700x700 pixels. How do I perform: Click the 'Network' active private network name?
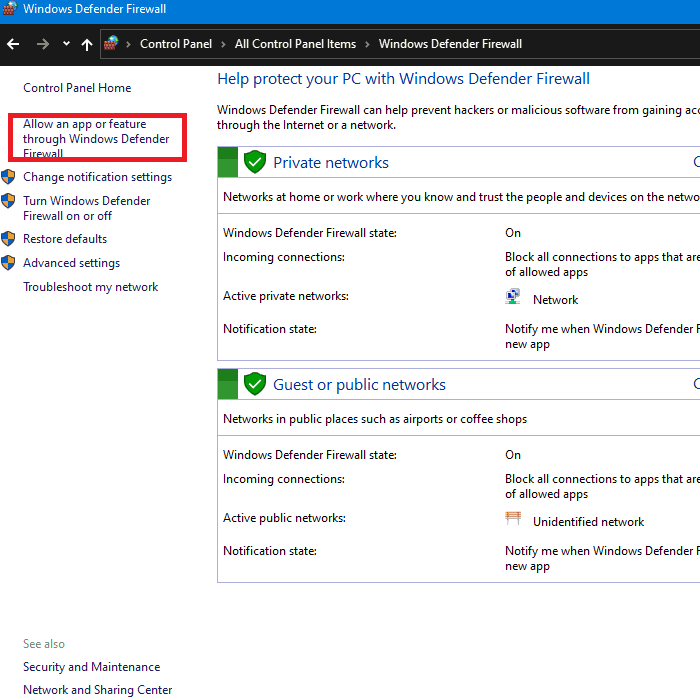point(555,300)
